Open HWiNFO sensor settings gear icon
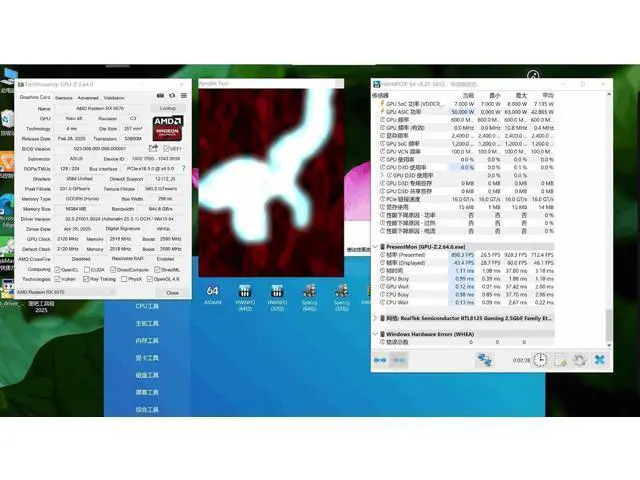This screenshot has width=640, height=480. click(x=580, y=360)
